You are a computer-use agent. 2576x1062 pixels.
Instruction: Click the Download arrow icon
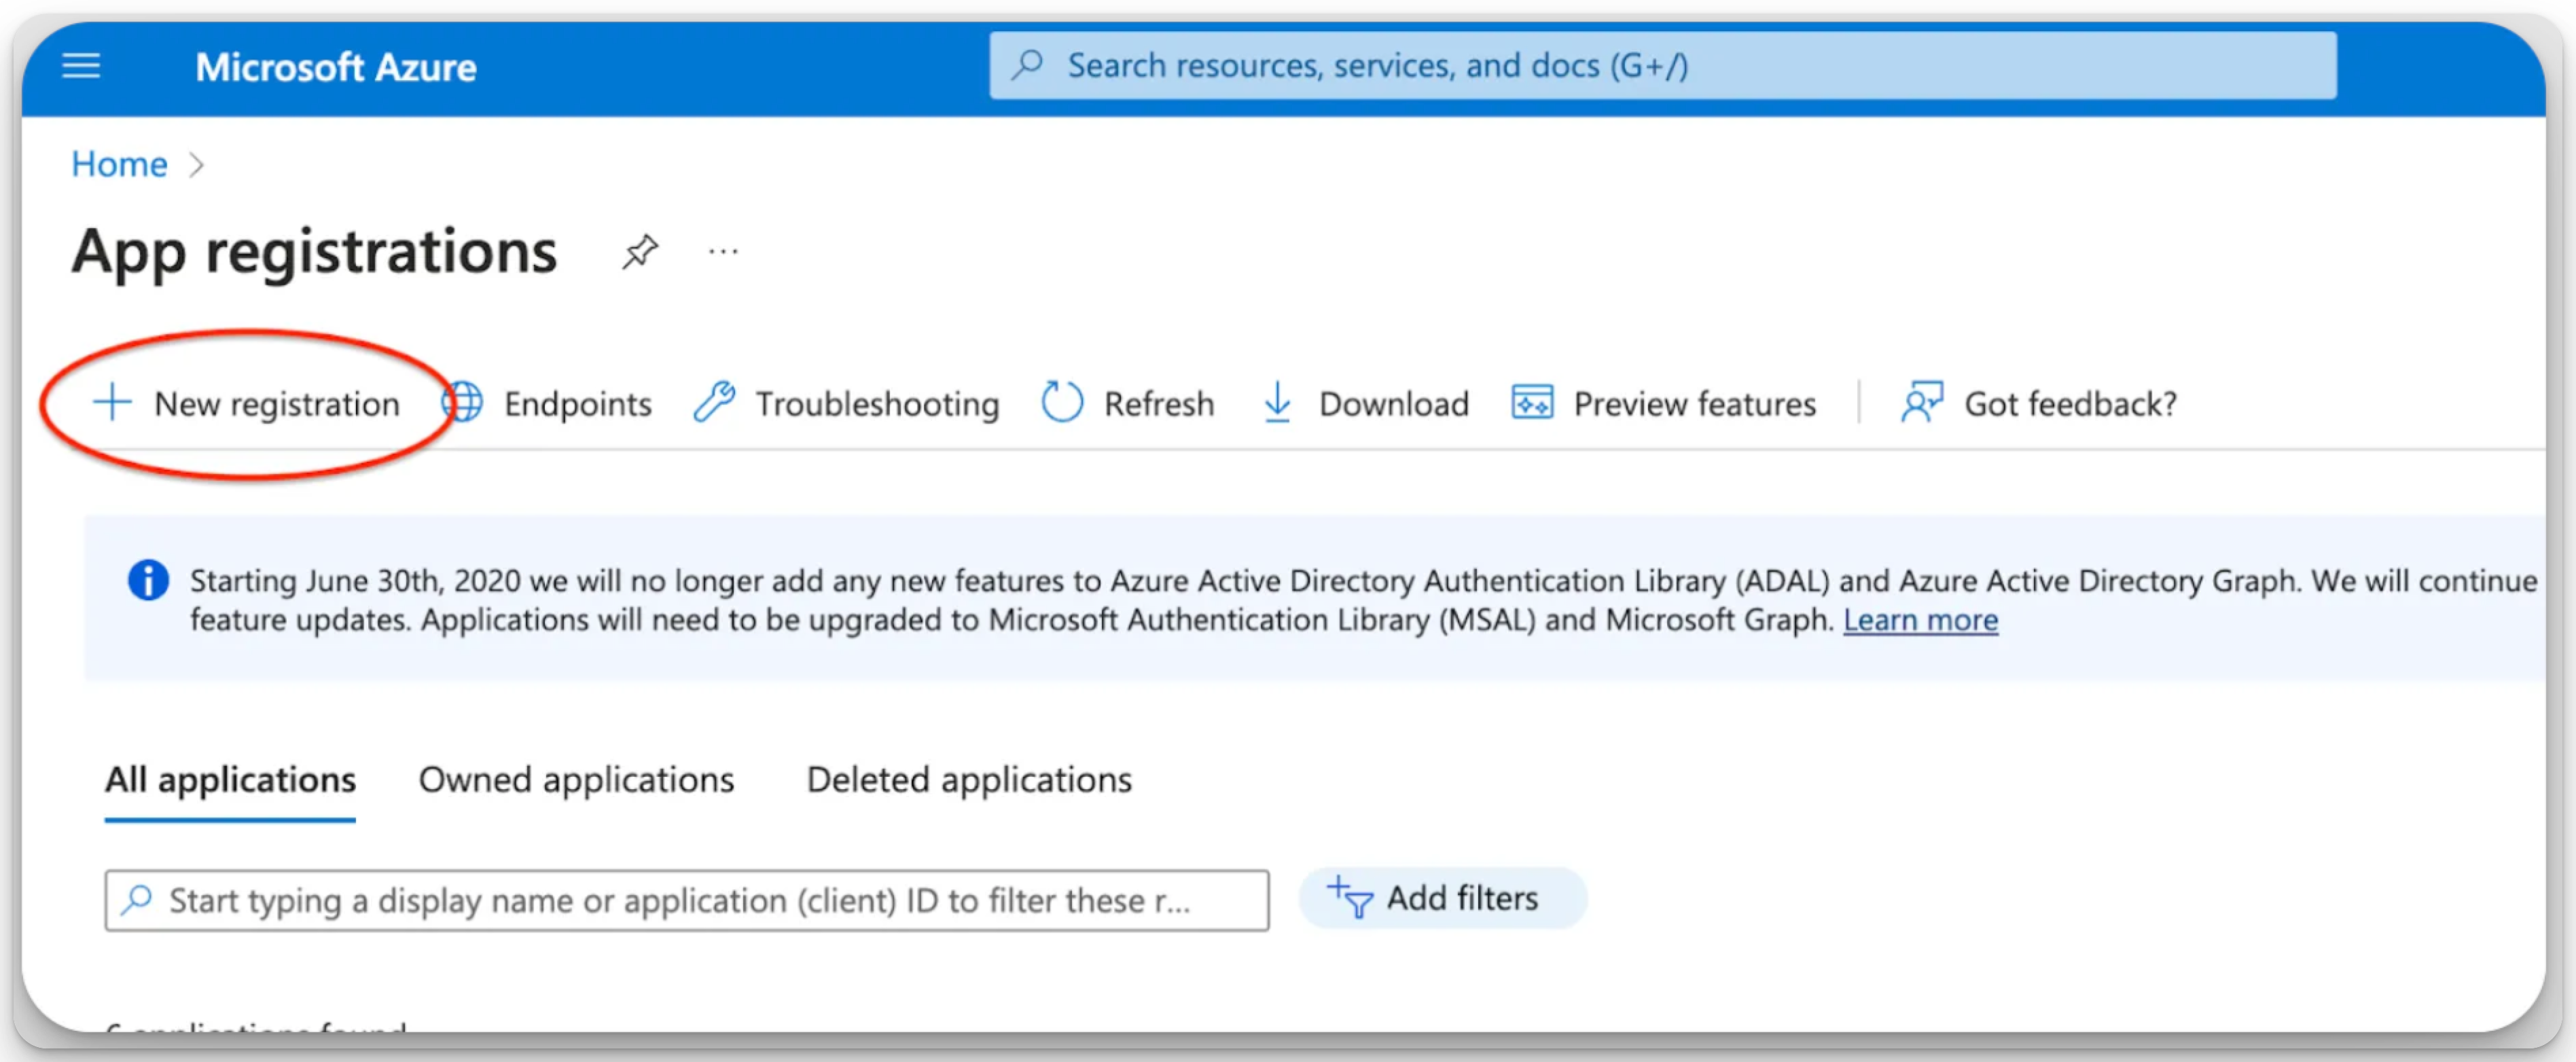pos(1277,403)
